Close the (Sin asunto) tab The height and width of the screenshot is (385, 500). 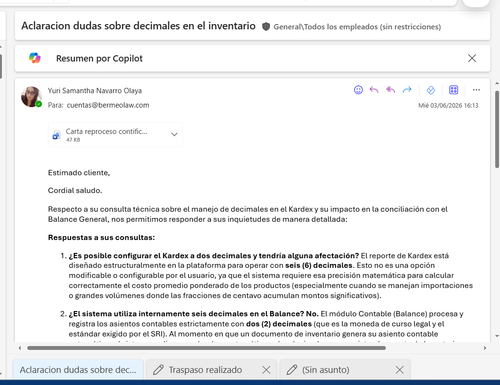[x=399, y=370]
